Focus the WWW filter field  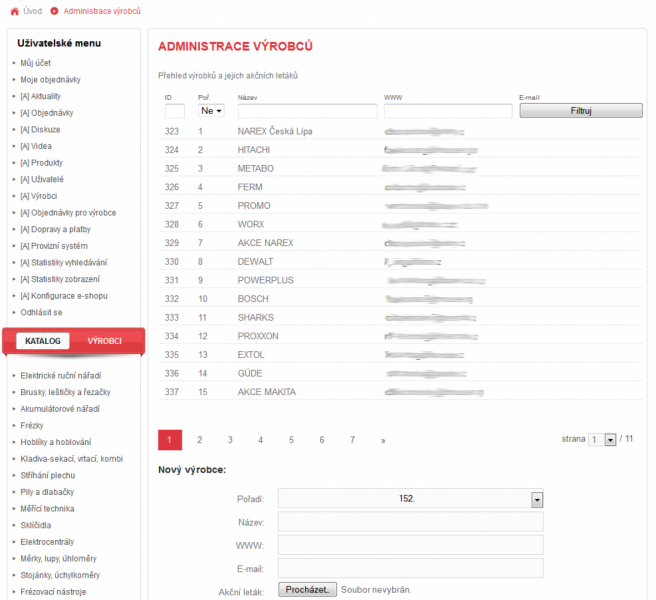(x=448, y=111)
